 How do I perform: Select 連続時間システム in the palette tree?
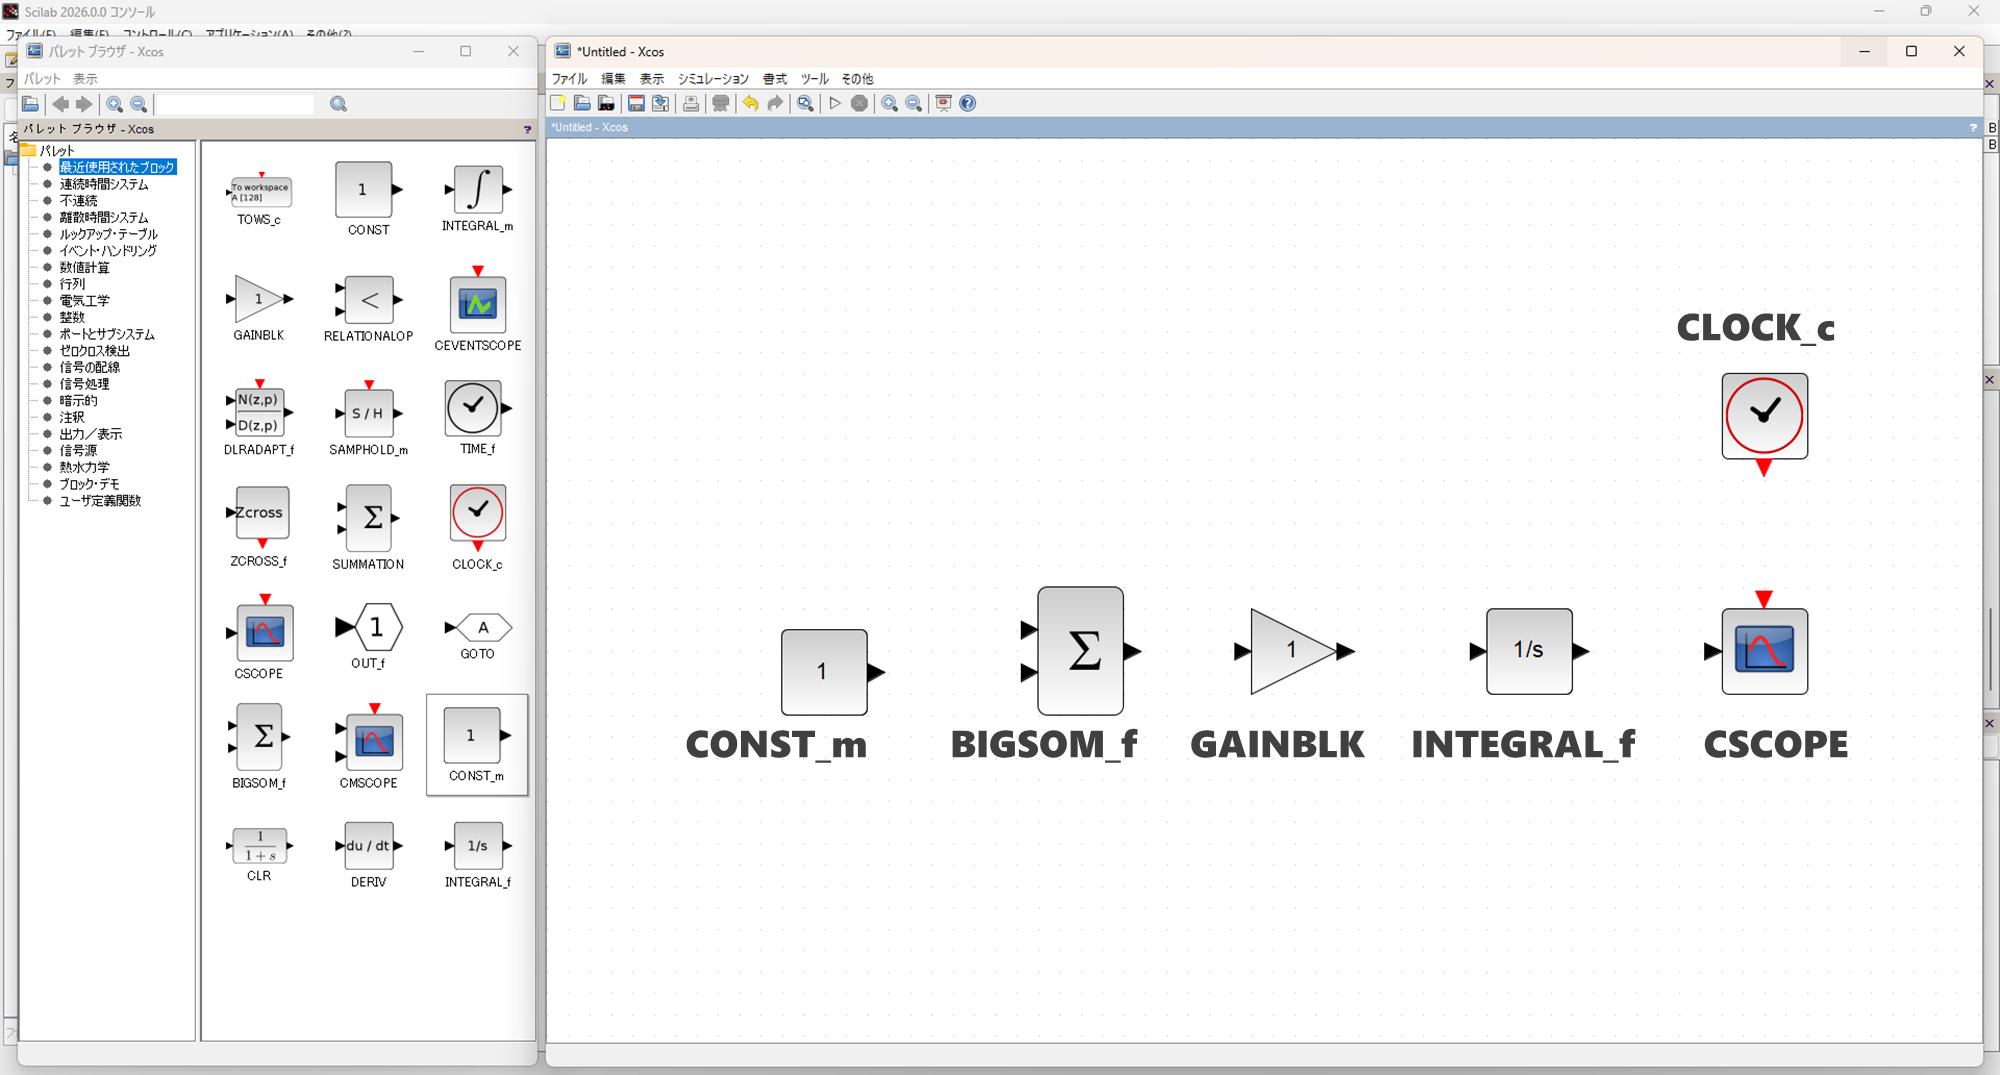103,184
